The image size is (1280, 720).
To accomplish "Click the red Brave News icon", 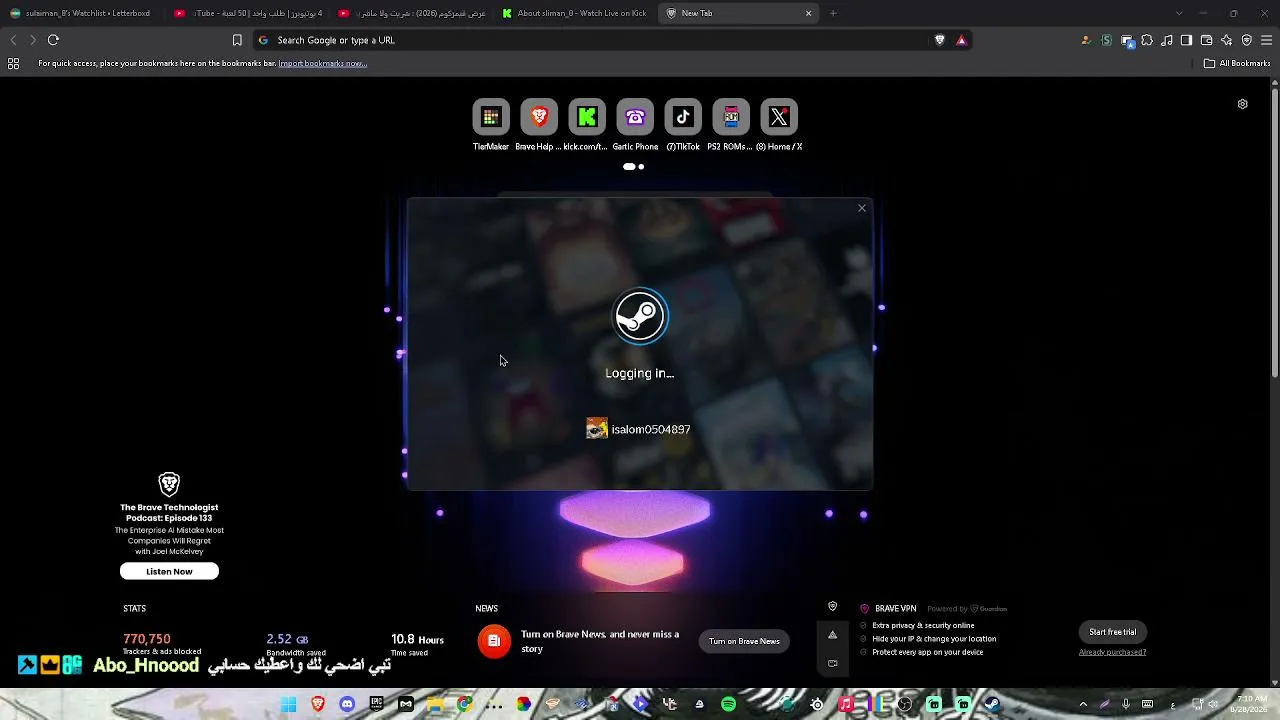I will click(494, 641).
